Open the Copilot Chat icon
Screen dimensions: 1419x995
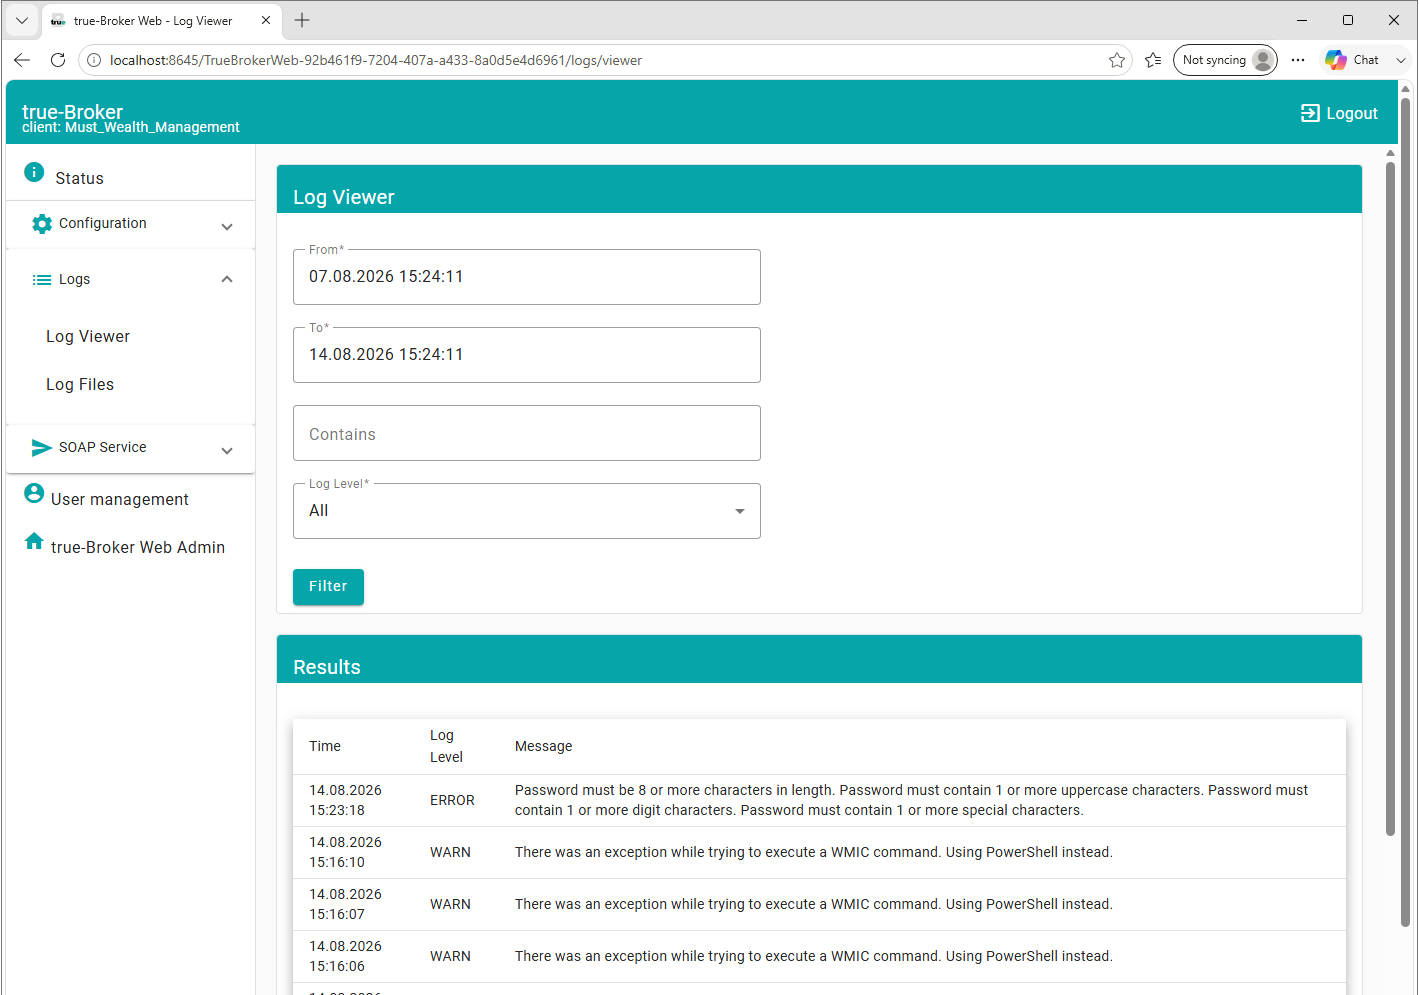pyautogui.click(x=1336, y=60)
